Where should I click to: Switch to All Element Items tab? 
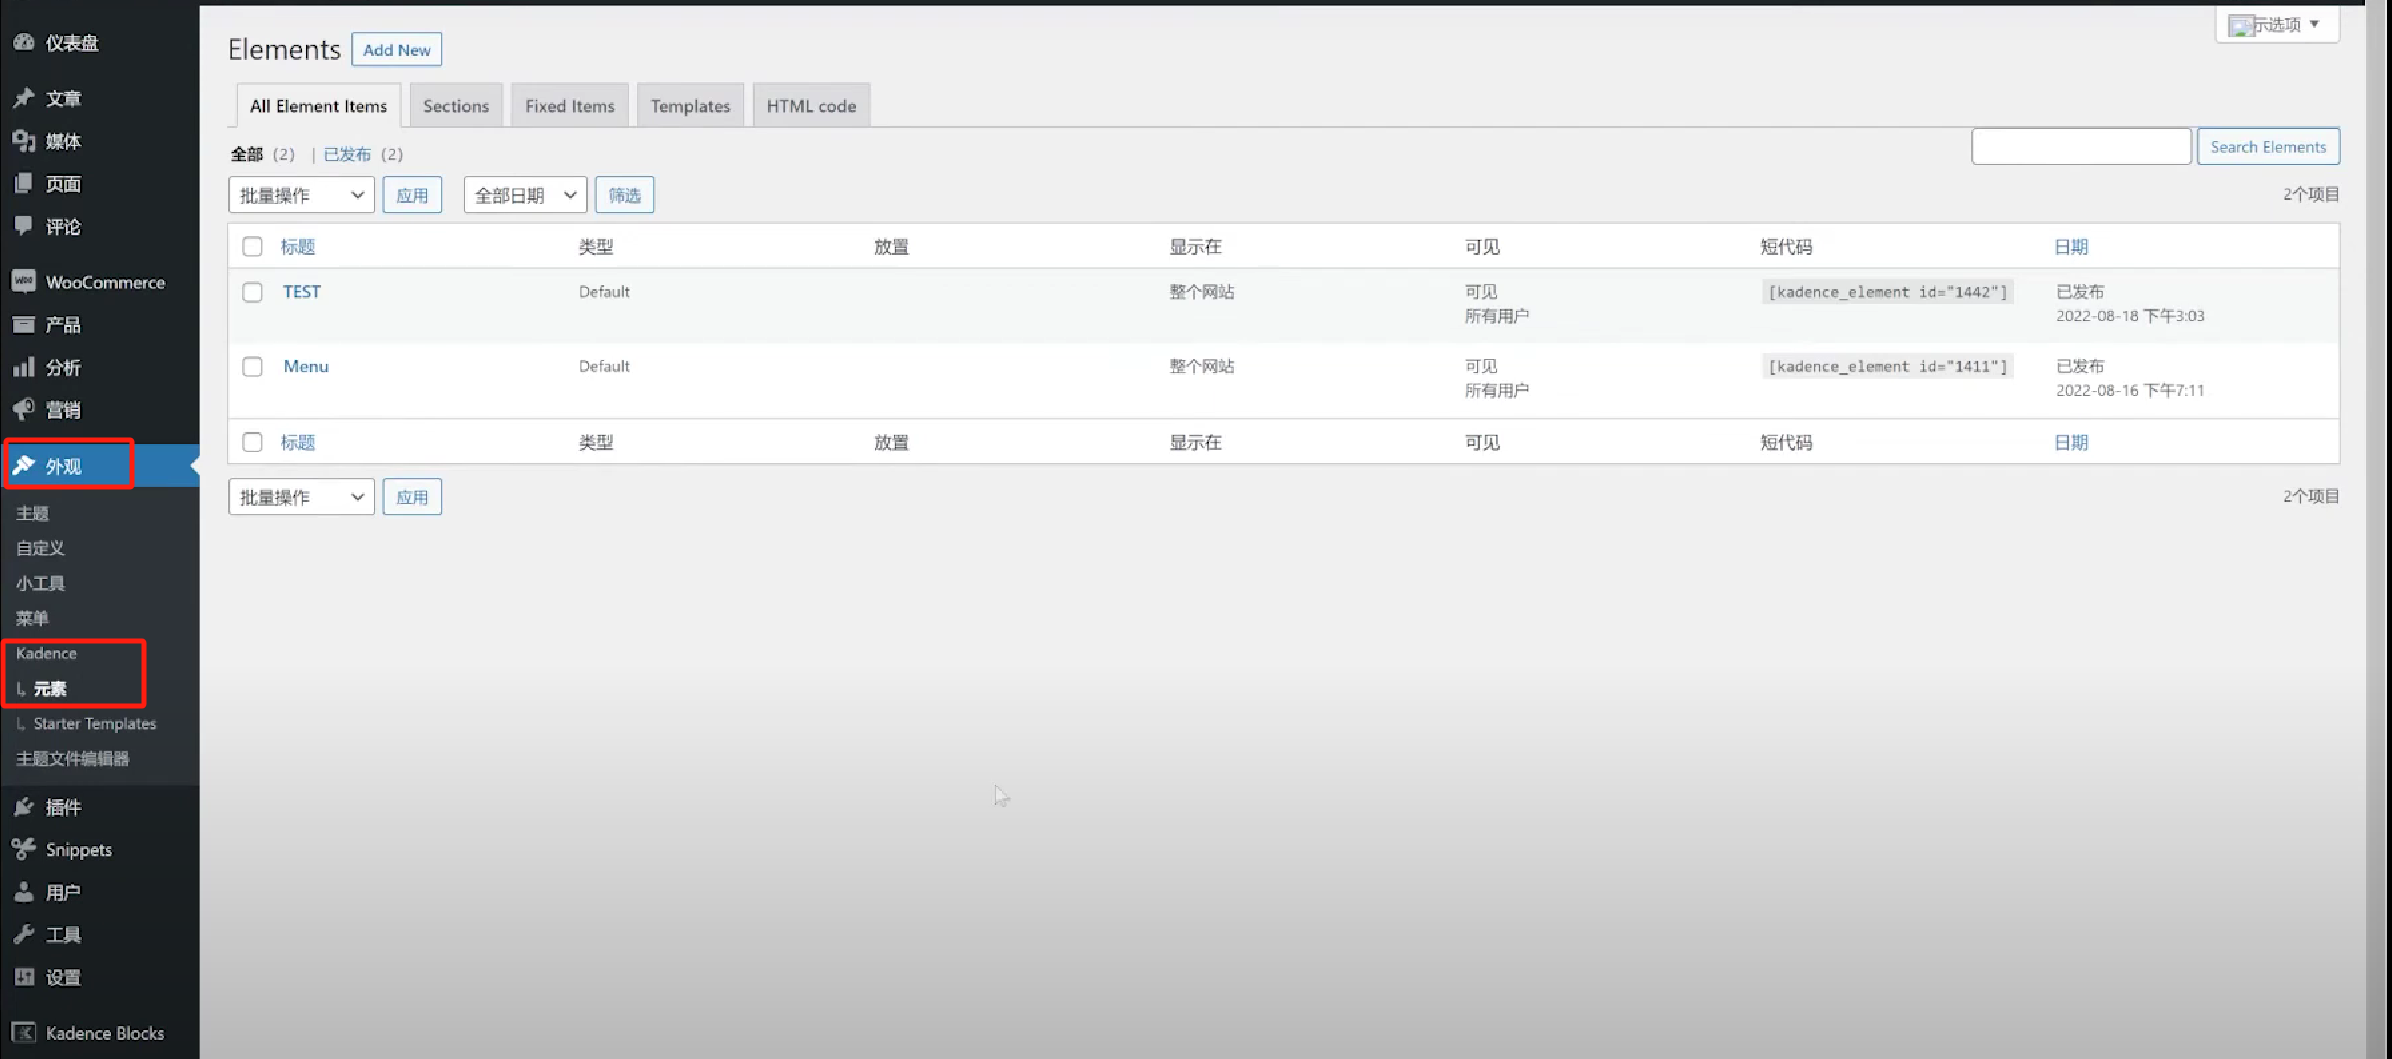(x=318, y=106)
